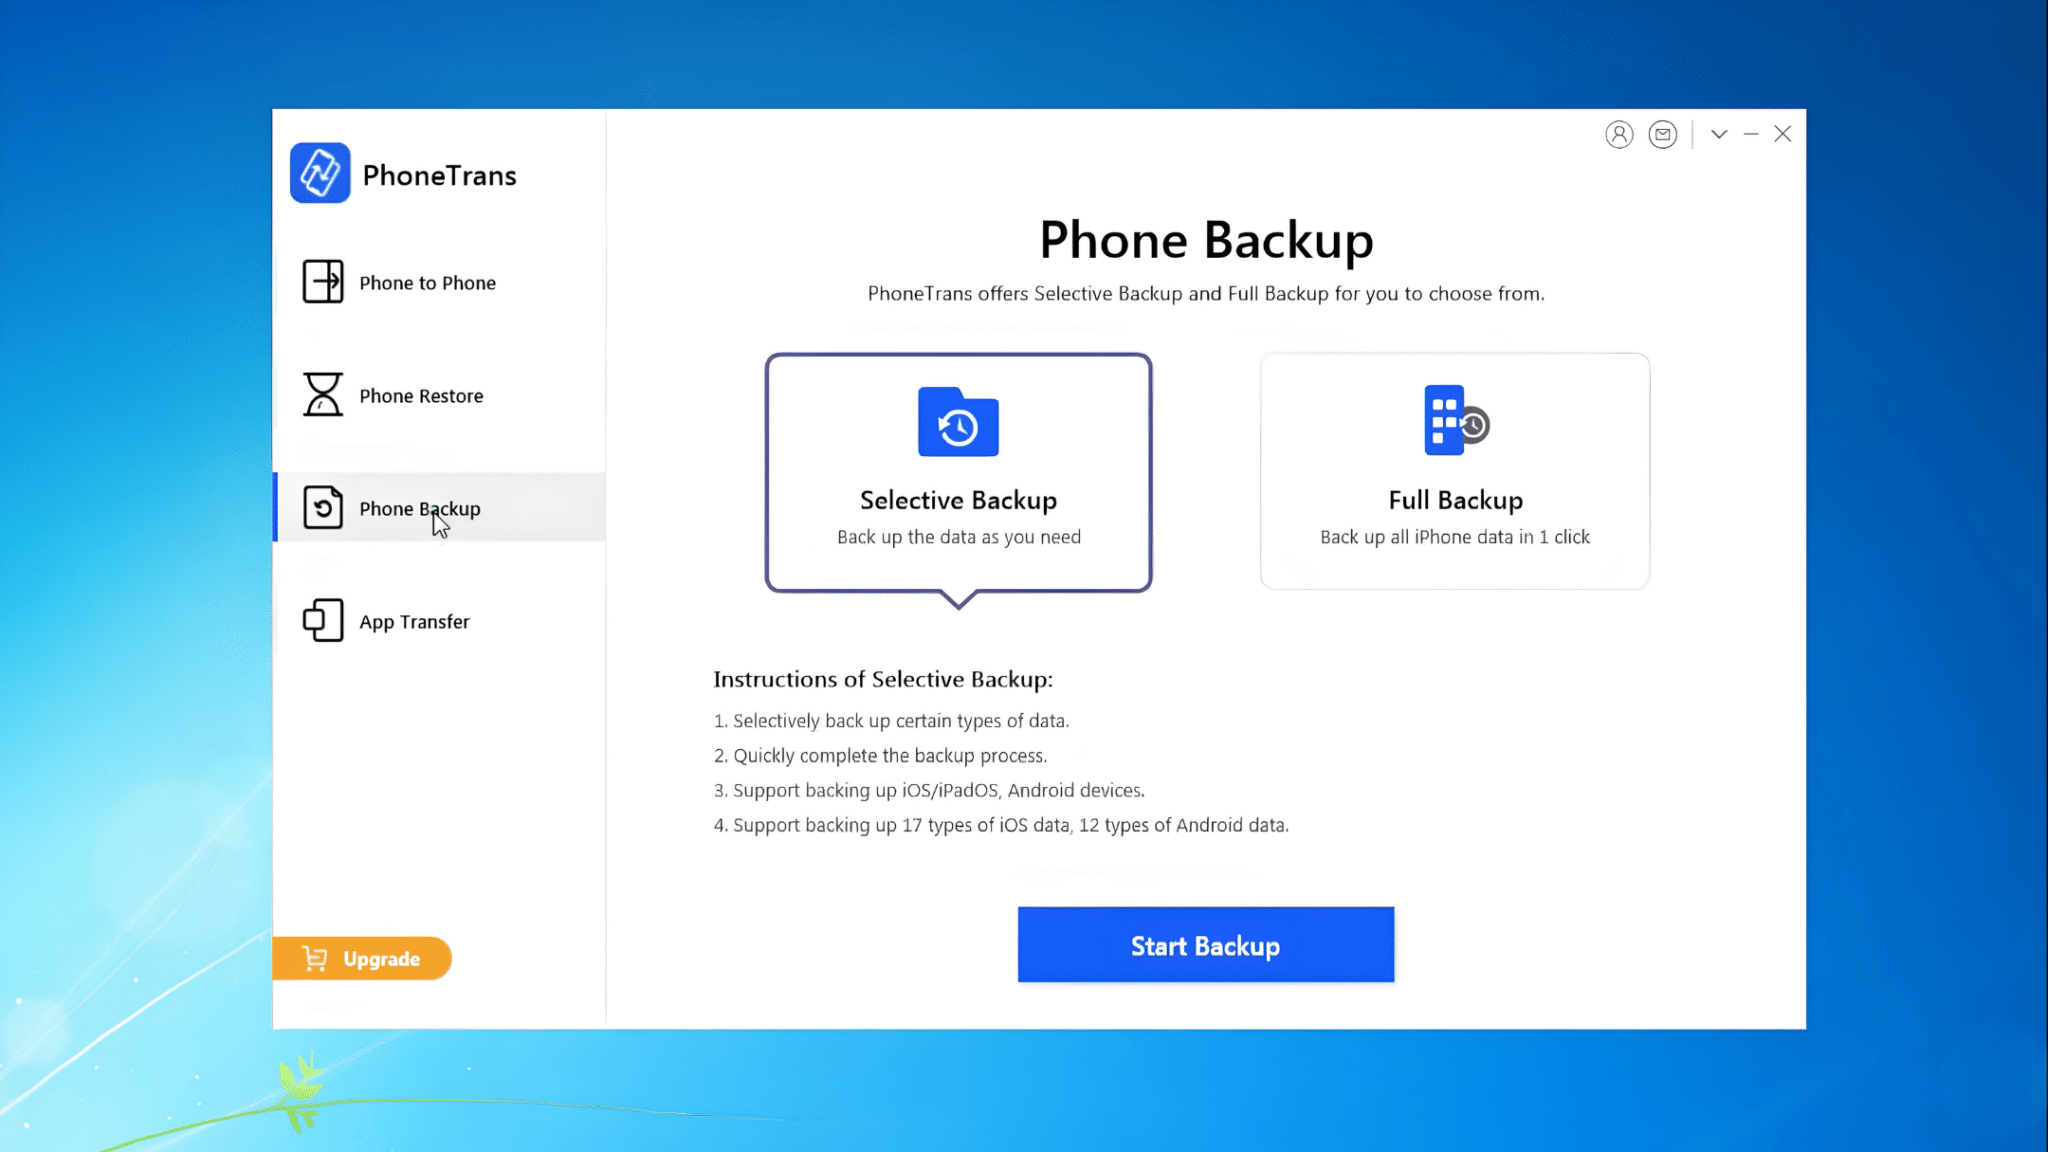Click the Phone to Phone transfer icon
Screen dimensions: 2048x1152
click(323, 282)
